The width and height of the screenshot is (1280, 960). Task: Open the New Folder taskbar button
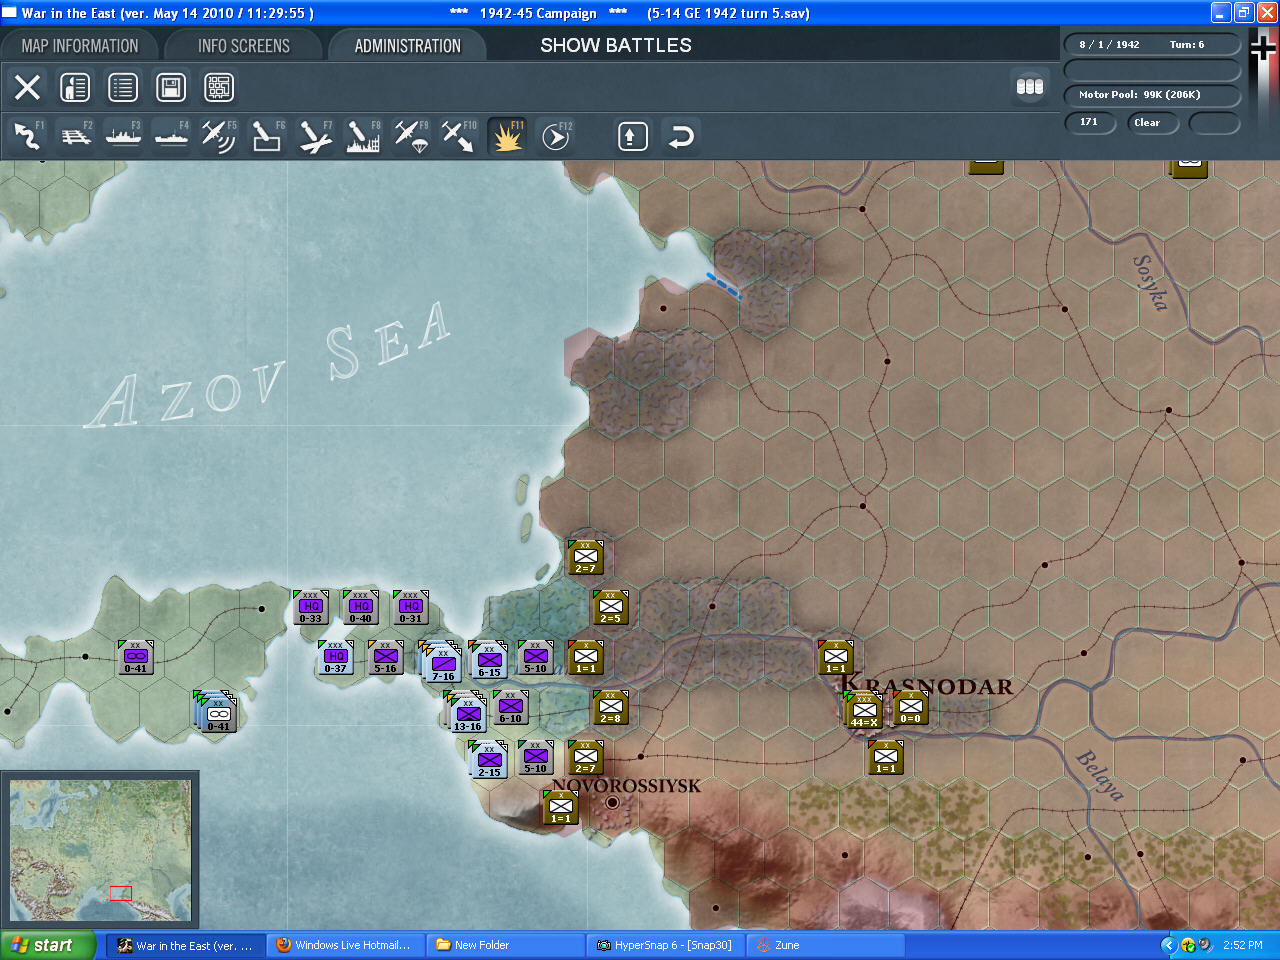(505, 945)
